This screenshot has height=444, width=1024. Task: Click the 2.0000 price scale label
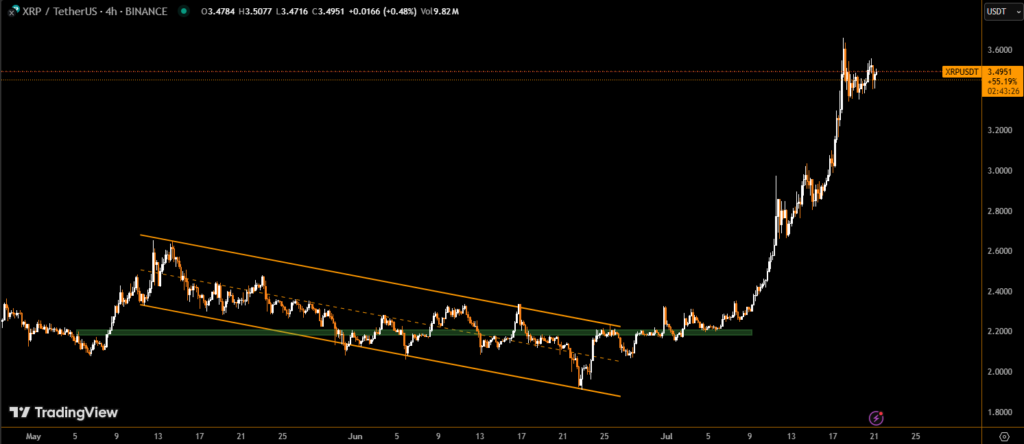(x=1001, y=372)
